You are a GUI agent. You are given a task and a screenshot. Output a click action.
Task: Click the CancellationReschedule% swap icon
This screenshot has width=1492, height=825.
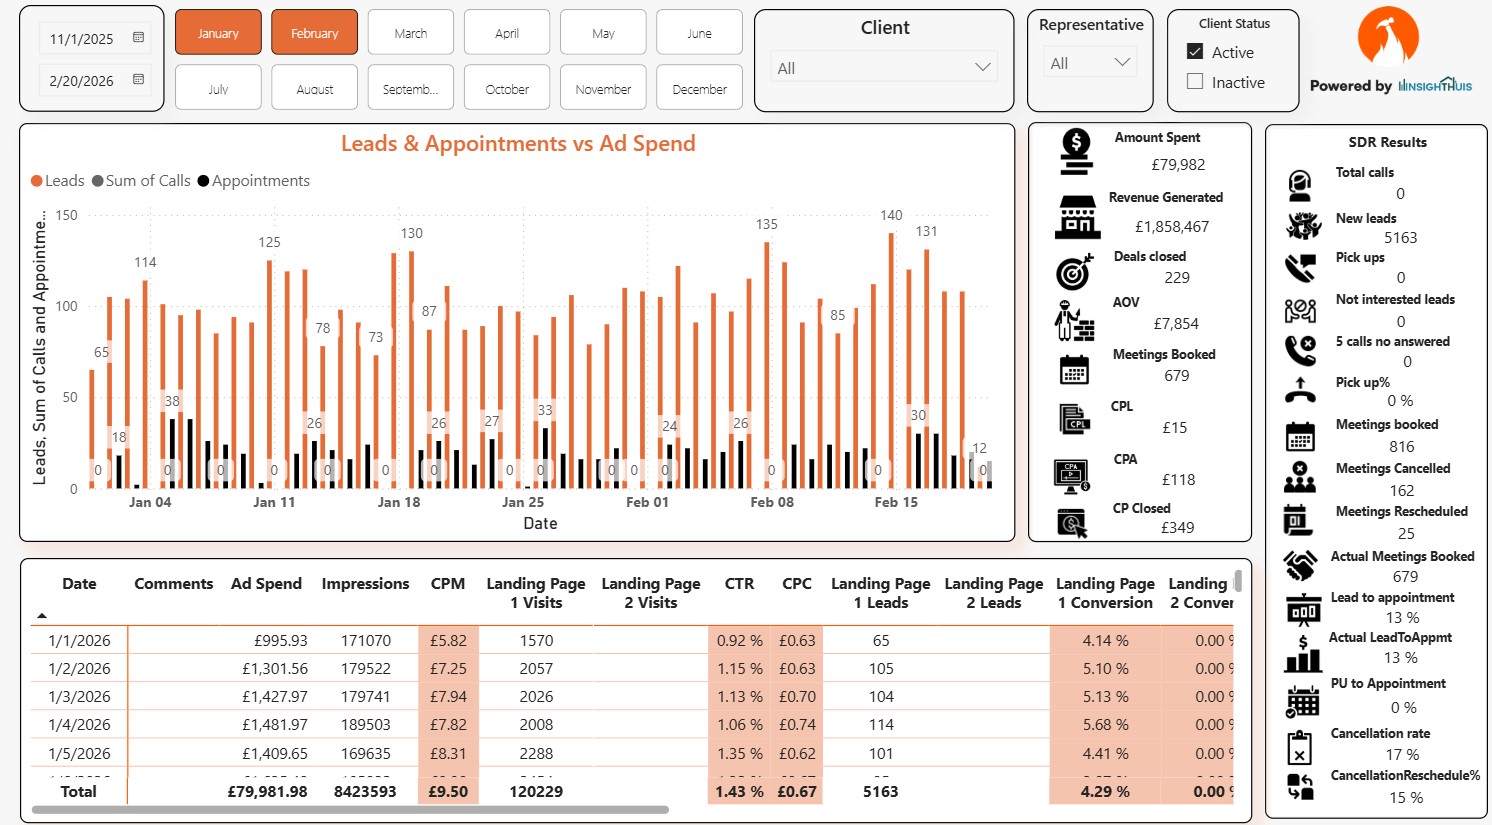pyautogui.click(x=1300, y=787)
